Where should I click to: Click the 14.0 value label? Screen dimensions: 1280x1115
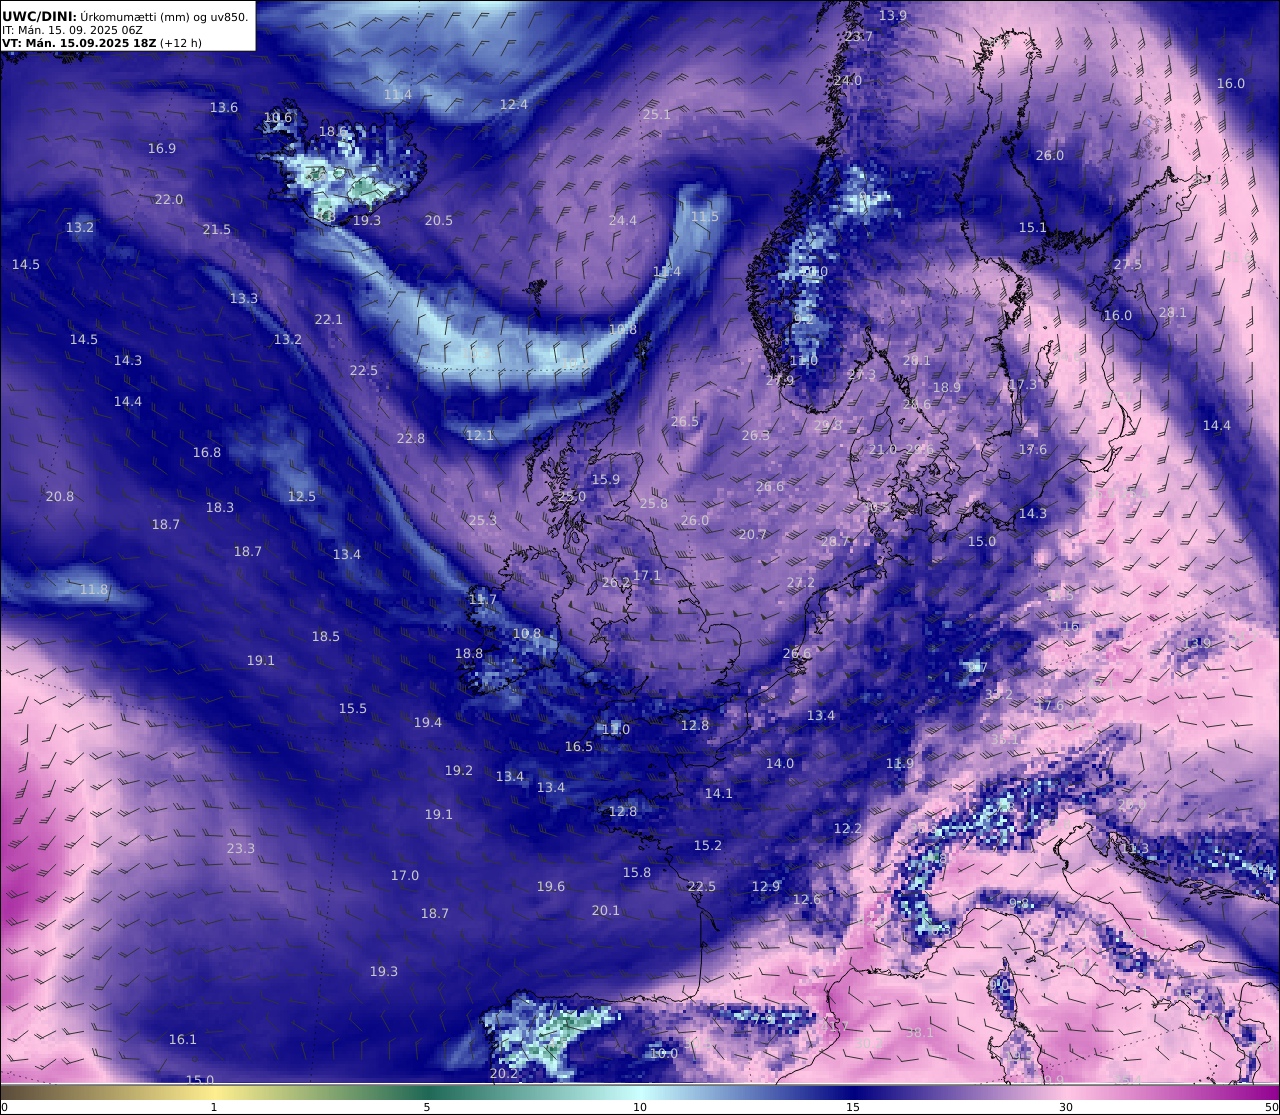tap(780, 763)
